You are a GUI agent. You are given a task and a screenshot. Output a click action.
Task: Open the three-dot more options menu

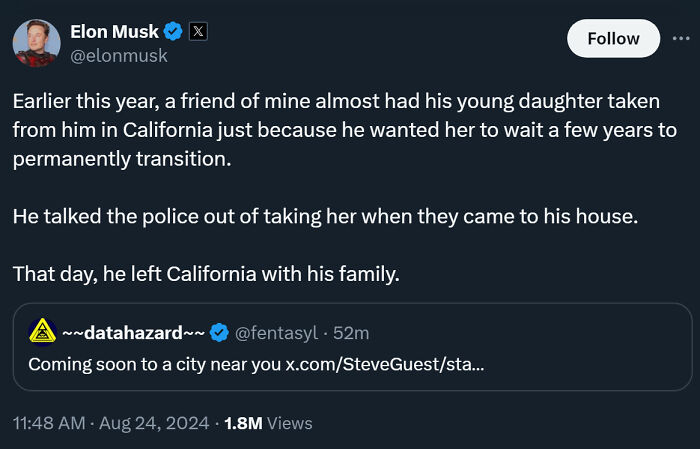tap(684, 38)
